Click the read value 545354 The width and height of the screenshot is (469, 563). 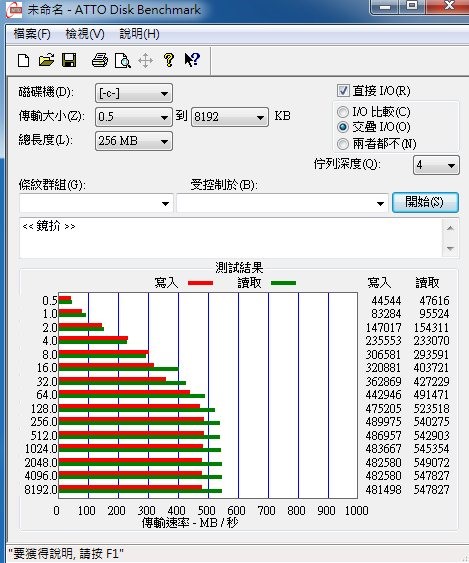click(431, 448)
